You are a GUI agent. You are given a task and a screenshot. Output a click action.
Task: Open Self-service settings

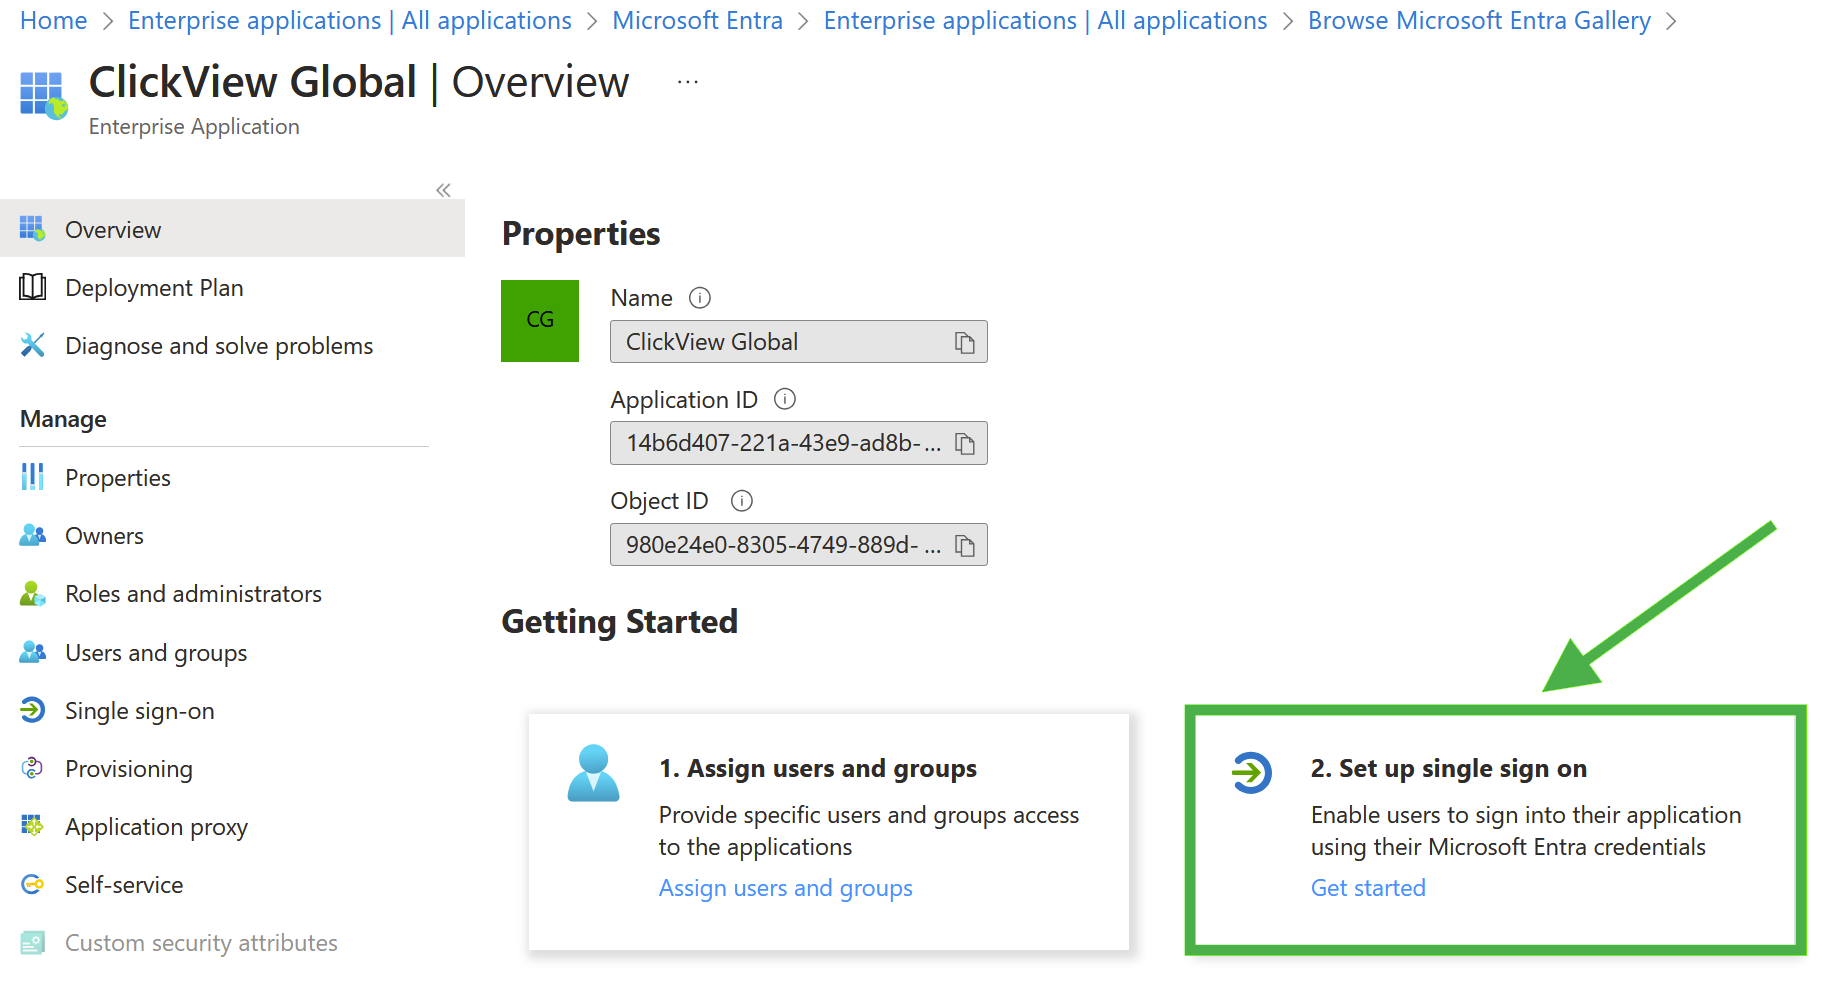(232, 884)
